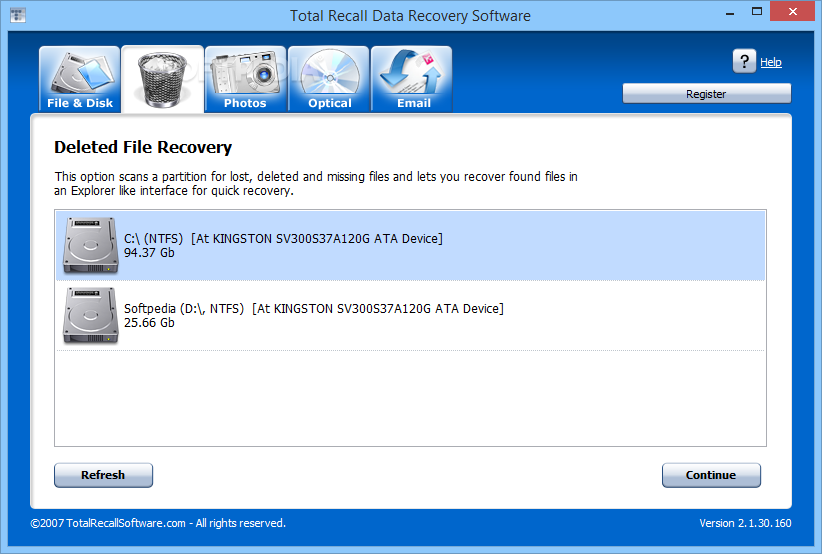
Task: Click the application icon in title bar
Action: pos(18,15)
